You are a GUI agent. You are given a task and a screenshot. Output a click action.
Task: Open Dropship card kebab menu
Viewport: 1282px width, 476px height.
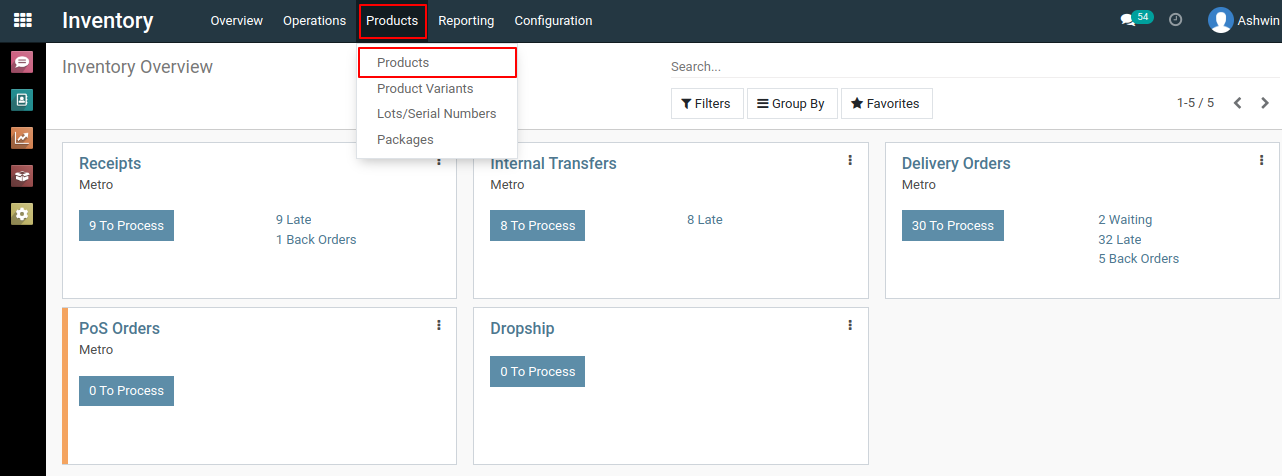(850, 325)
